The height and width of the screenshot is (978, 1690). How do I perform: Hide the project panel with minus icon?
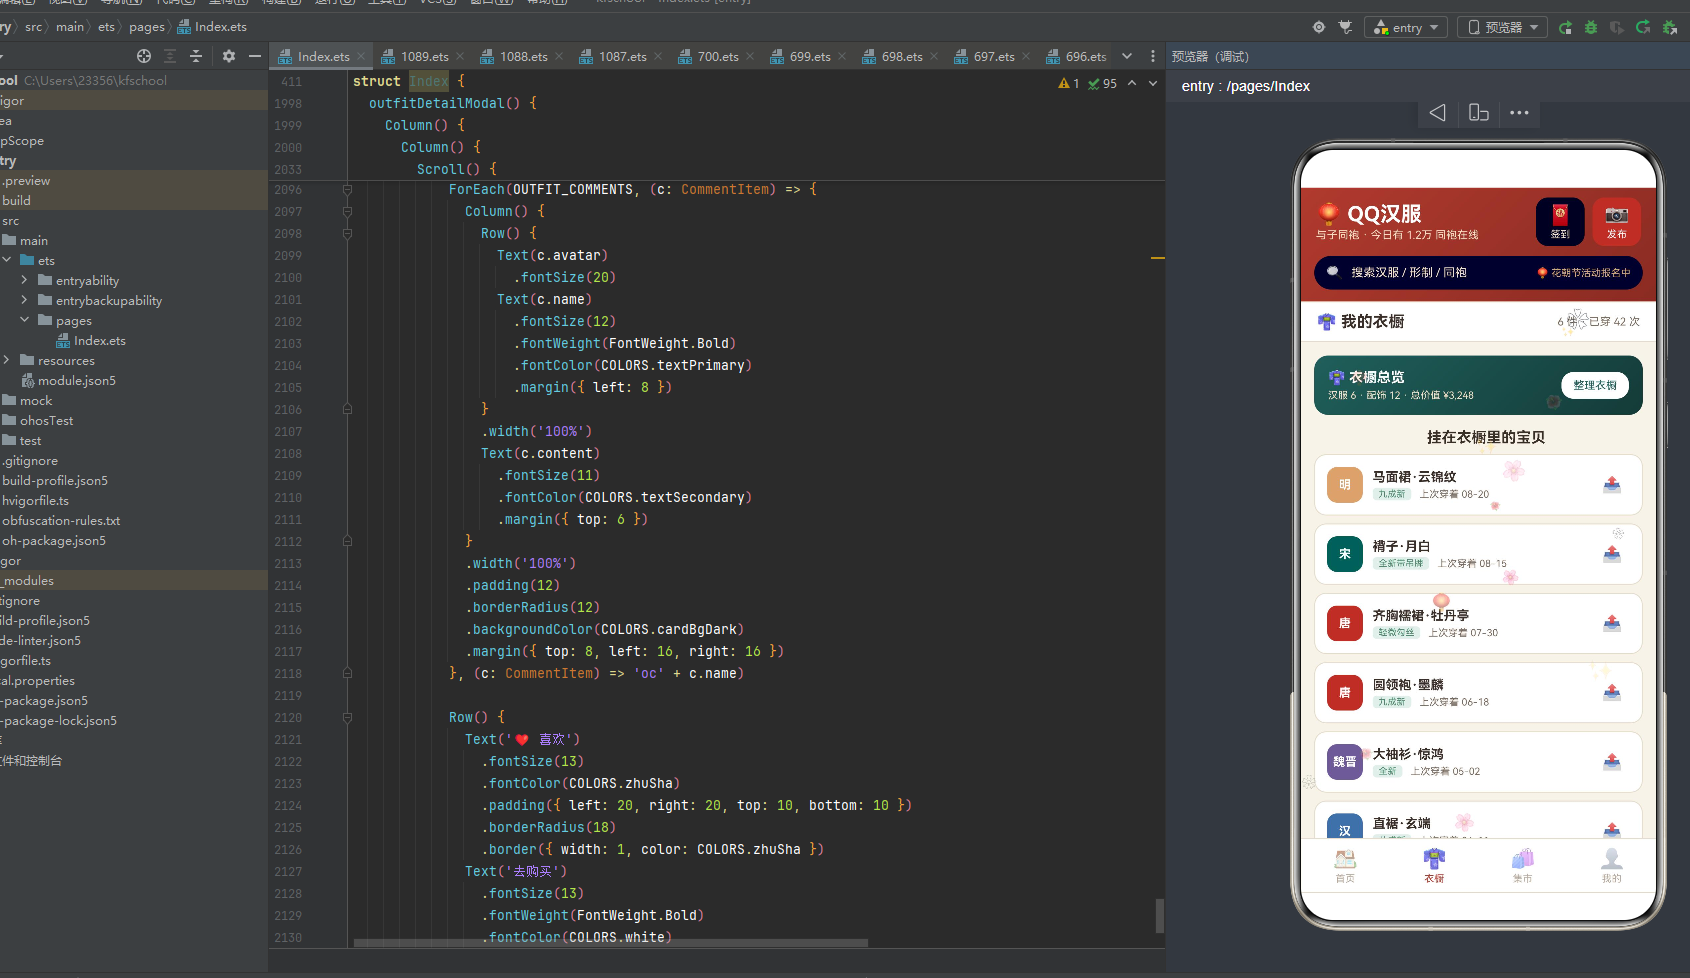(255, 56)
